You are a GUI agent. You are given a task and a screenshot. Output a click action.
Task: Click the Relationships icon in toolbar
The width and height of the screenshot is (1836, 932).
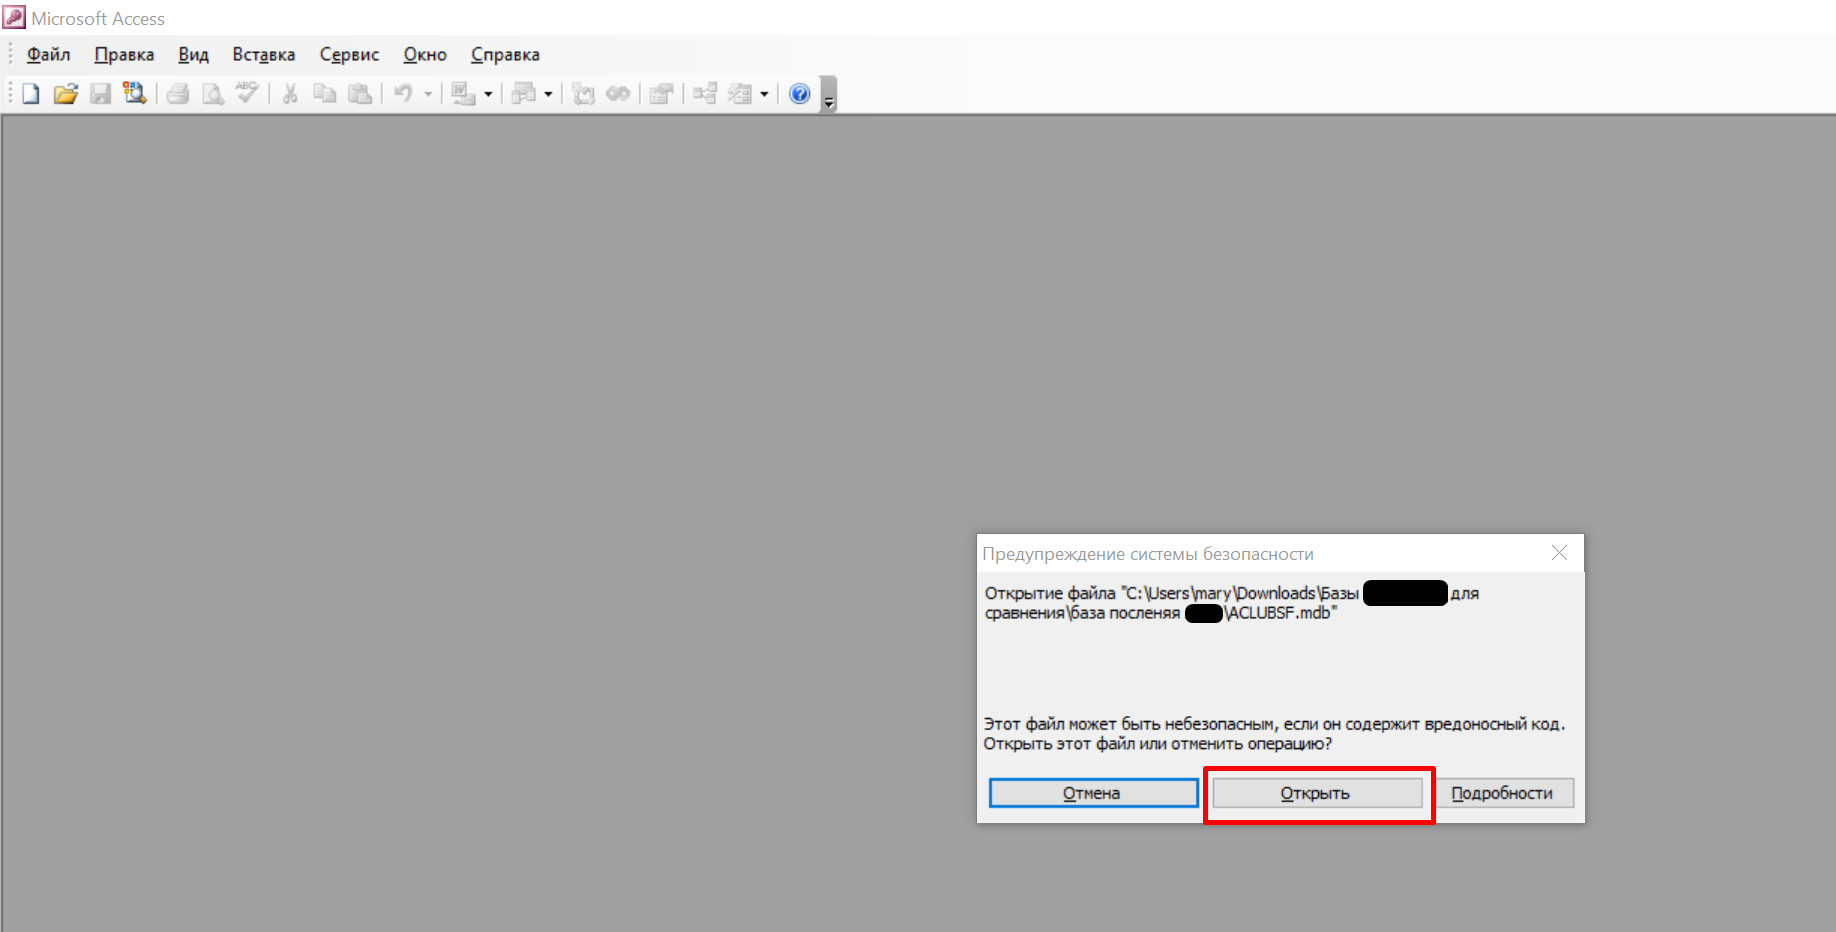705,94
